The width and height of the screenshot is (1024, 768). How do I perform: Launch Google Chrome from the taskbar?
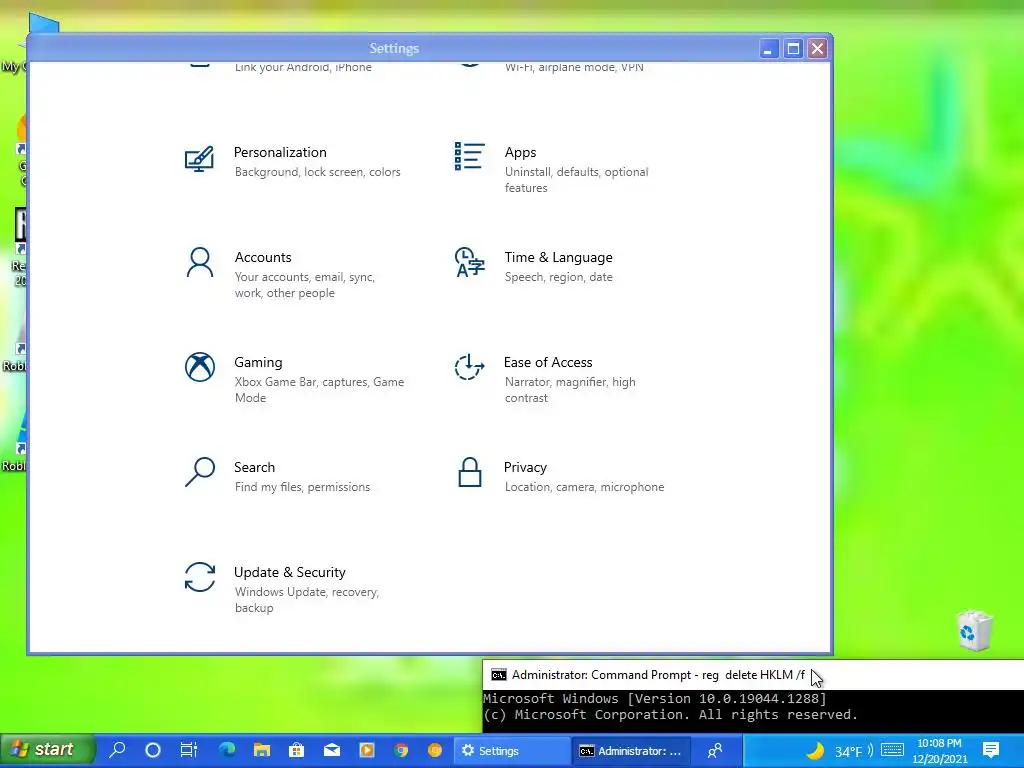[x=401, y=750]
